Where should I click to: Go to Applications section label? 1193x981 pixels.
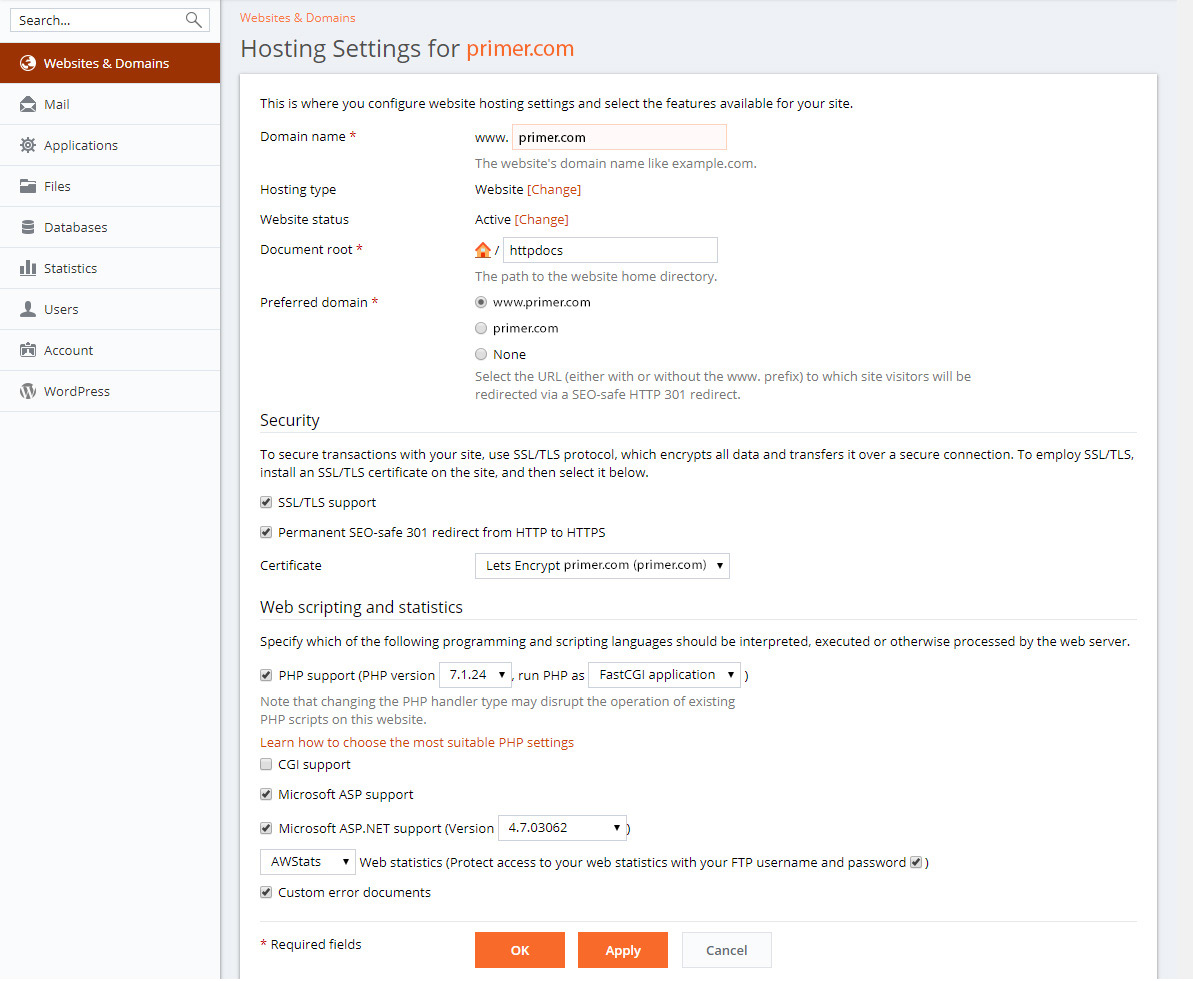(81, 145)
